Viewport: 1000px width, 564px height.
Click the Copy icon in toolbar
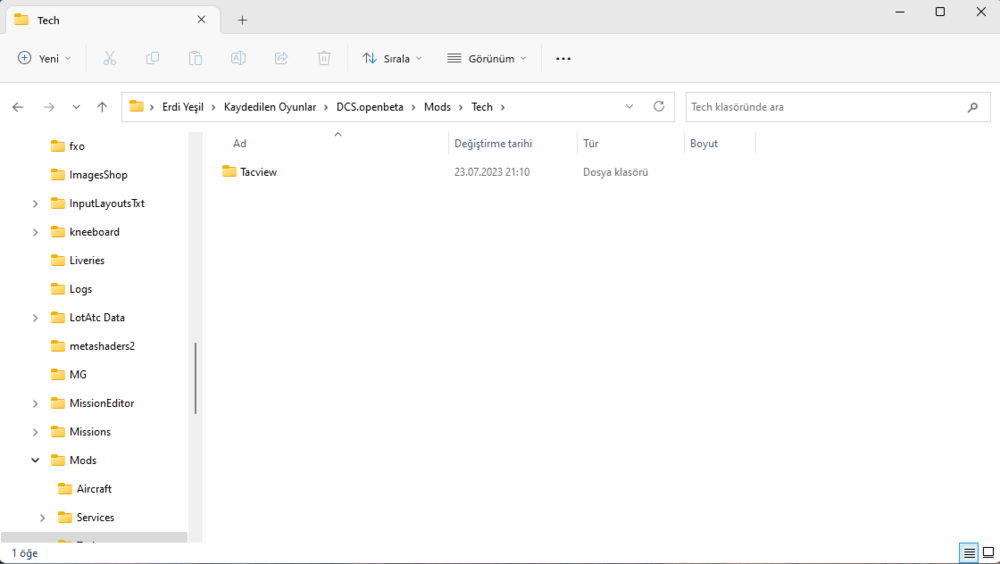point(152,58)
